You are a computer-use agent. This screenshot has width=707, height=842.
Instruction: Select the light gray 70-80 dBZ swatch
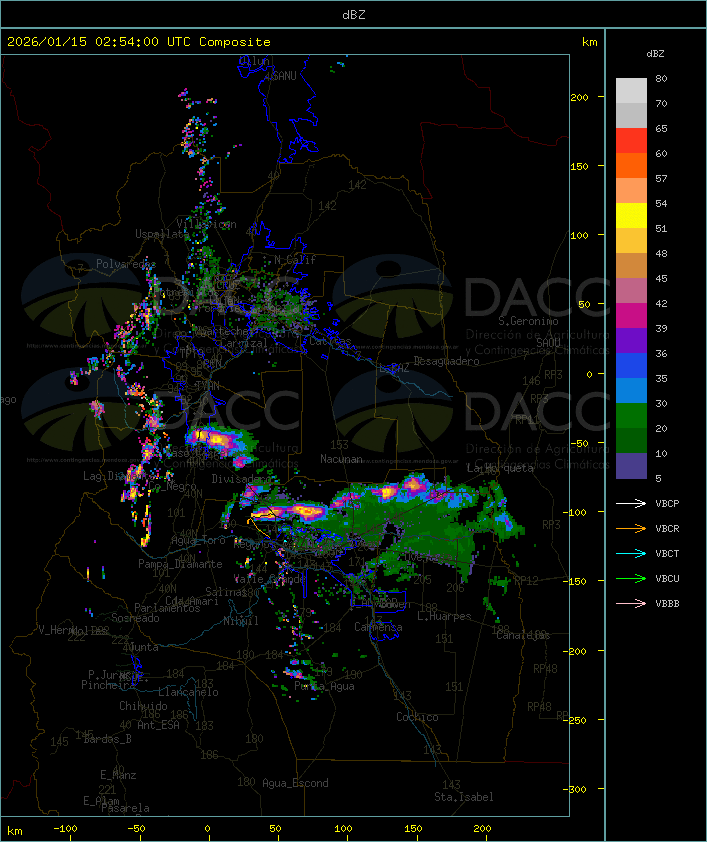click(x=631, y=91)
